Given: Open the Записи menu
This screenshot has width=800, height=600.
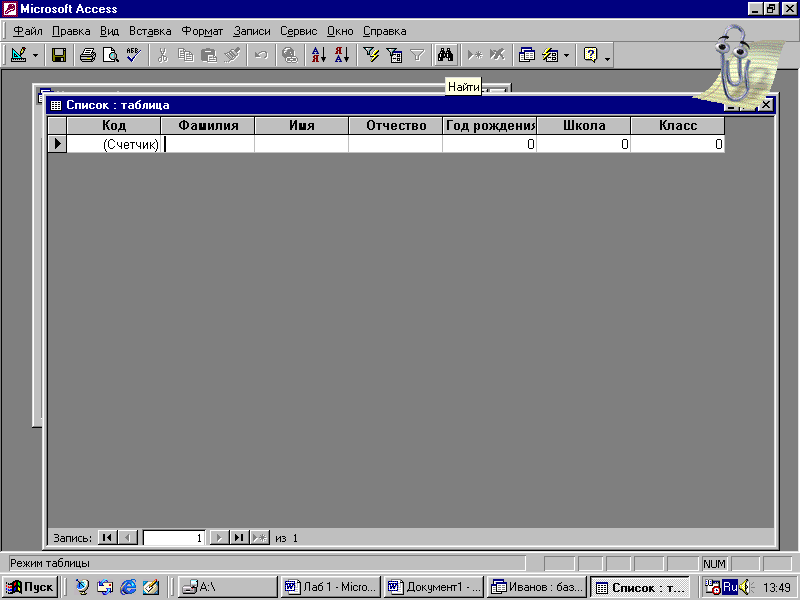Looking at the screenshot, I should (x=252, y=32).
